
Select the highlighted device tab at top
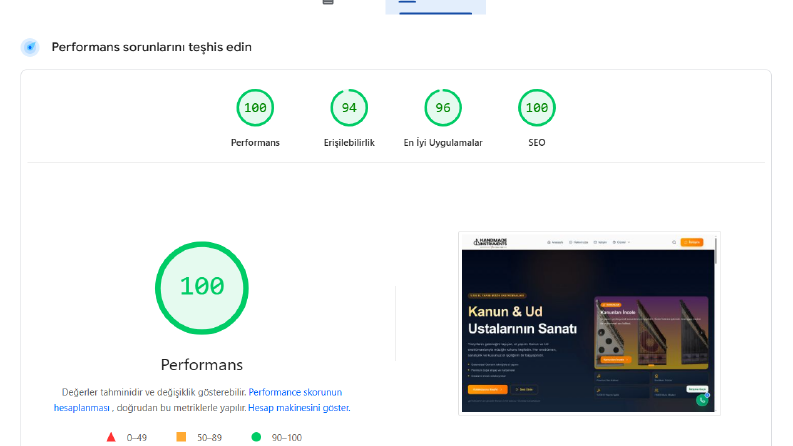click(x=435, y=7)
